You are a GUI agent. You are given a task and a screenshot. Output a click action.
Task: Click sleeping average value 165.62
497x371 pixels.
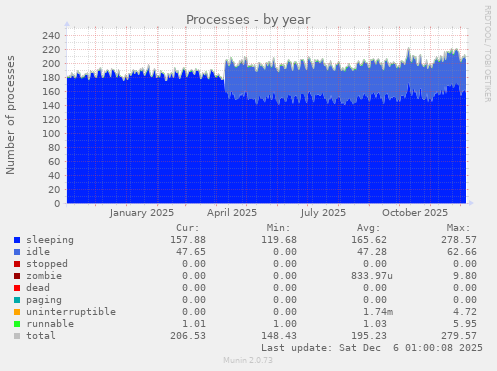(369, 240)
